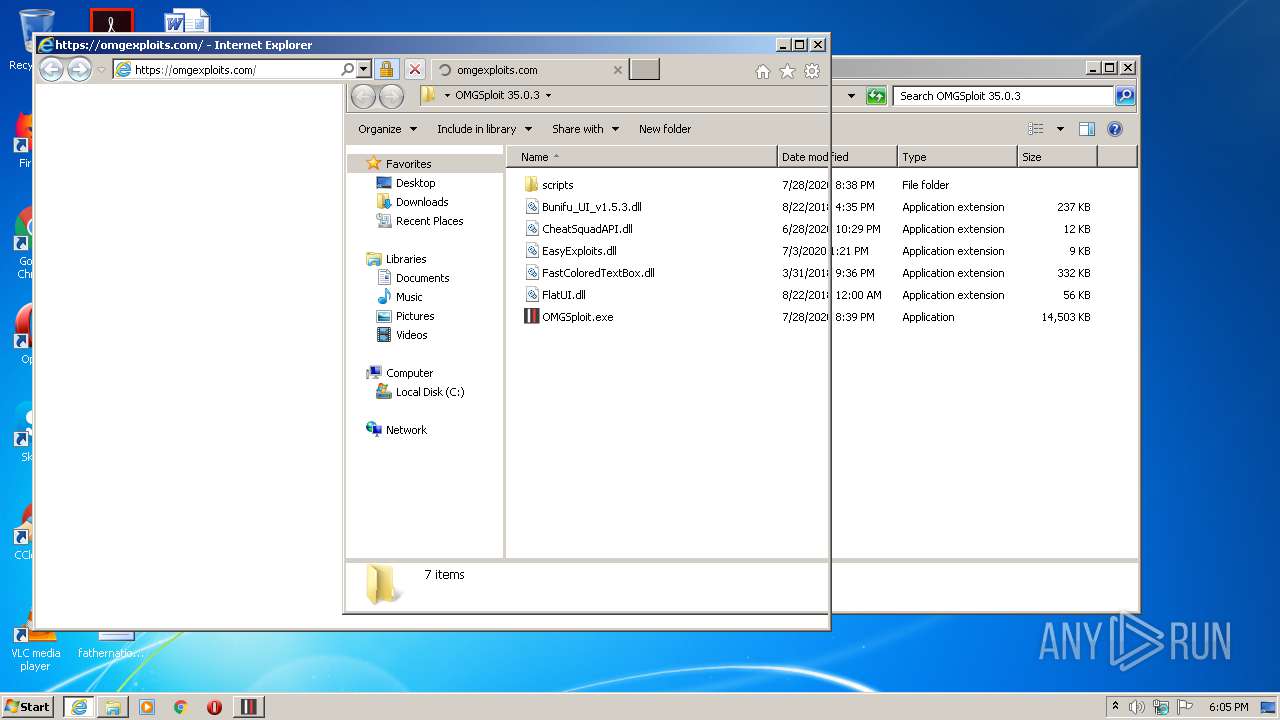Select EasyExploits.dll file
This screenshot has width=1280, height=720.
pyautogui.click(x=579, y=251)
